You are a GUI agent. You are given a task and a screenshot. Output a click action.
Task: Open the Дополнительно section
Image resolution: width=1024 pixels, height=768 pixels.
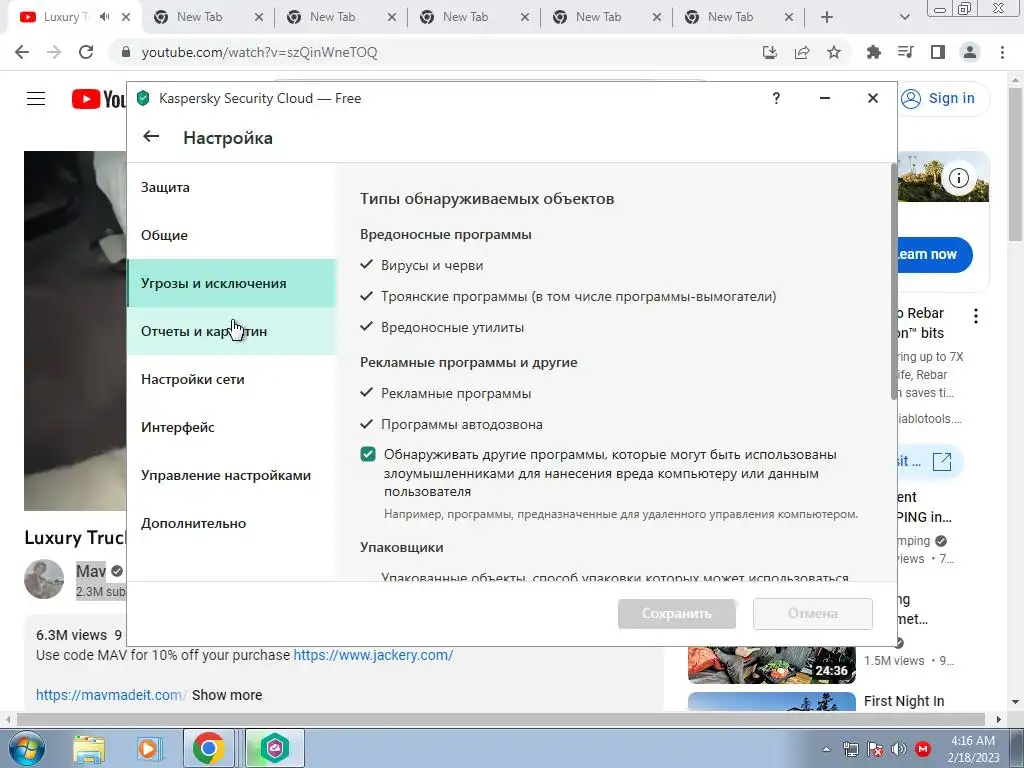click(x=232, y=523)
